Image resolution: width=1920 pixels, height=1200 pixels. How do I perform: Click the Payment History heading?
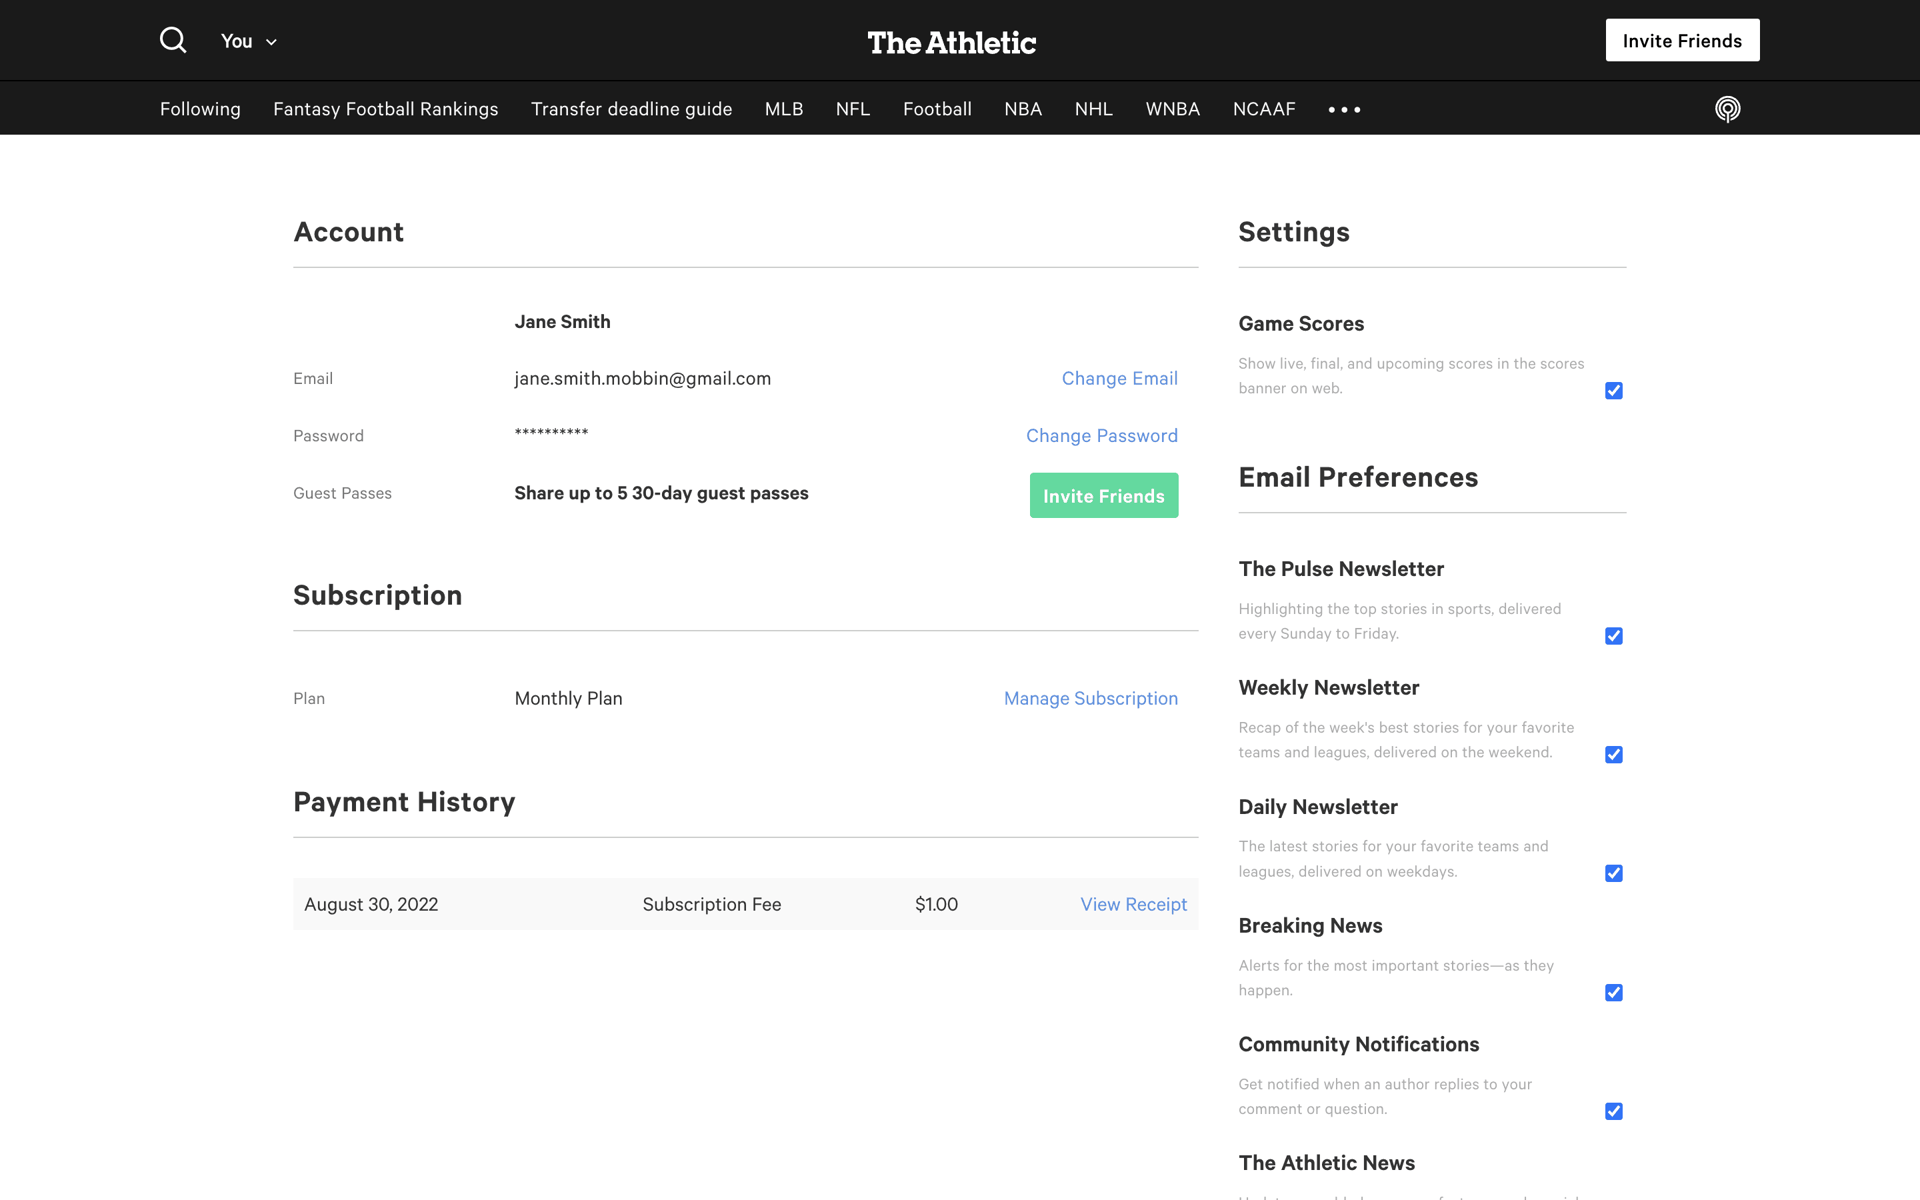tap(404, 802)
